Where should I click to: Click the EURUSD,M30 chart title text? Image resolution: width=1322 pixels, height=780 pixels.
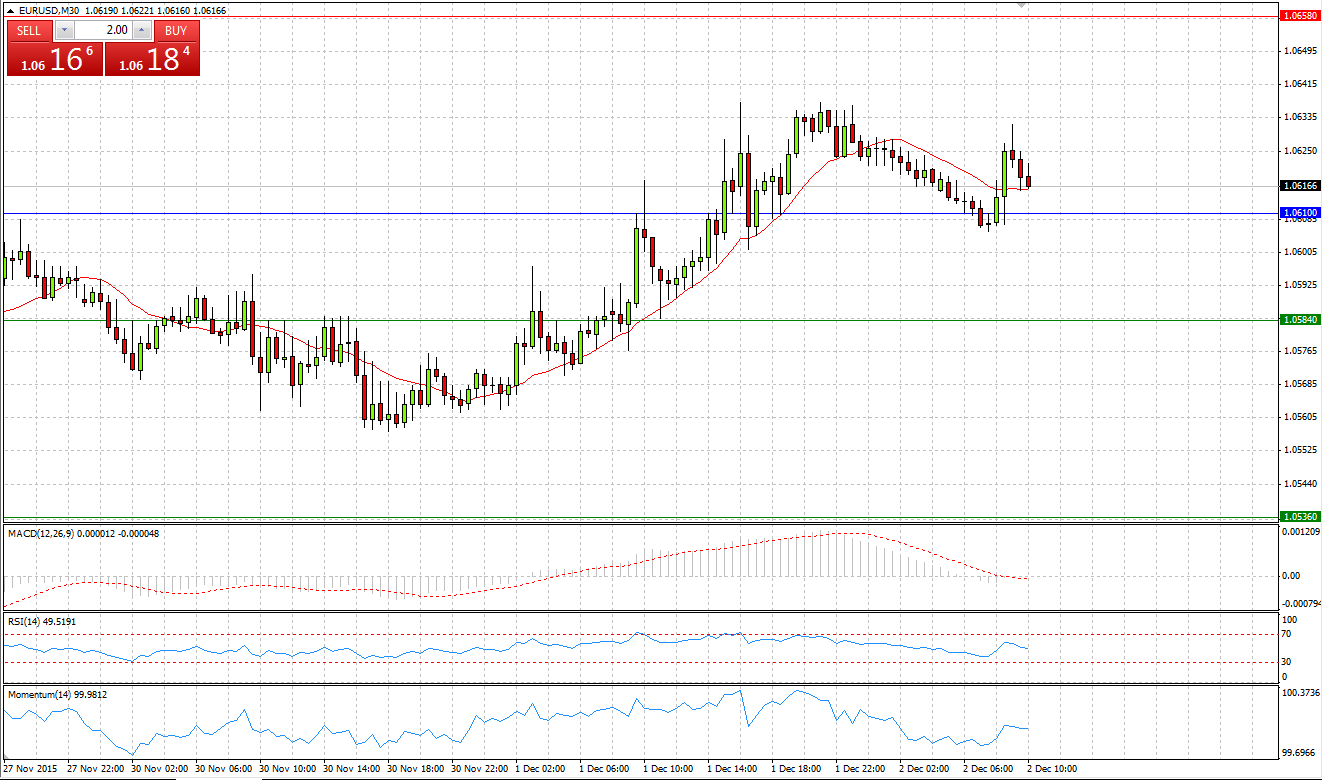click(49, 10)
